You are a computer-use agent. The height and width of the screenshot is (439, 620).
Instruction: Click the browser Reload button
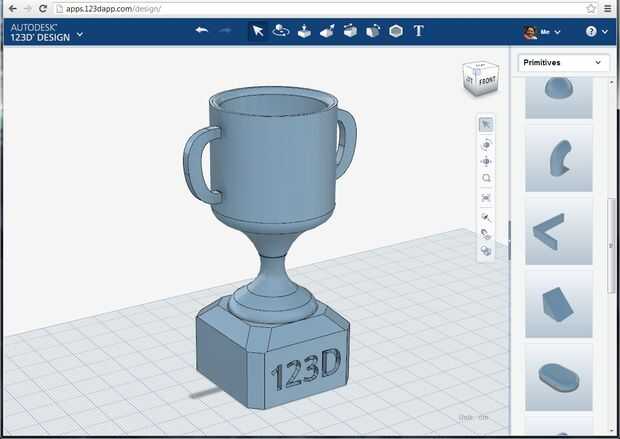click(43, 8)
